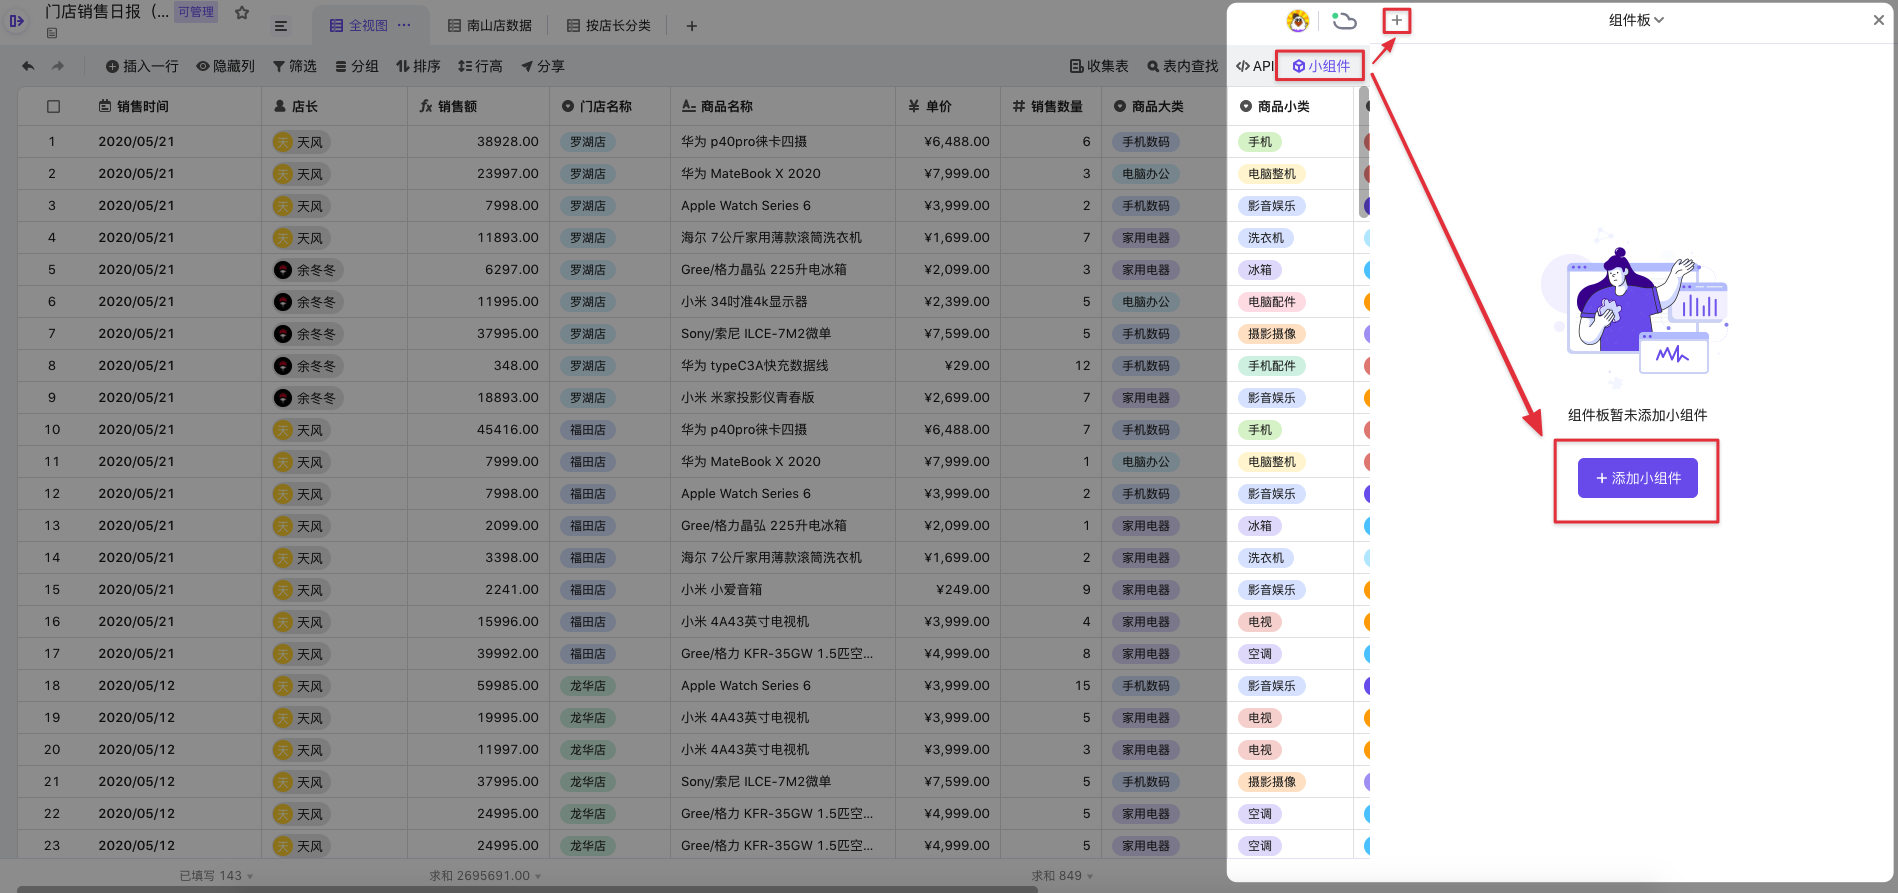Open the 筛选 filter tool

tap(295, 66)
